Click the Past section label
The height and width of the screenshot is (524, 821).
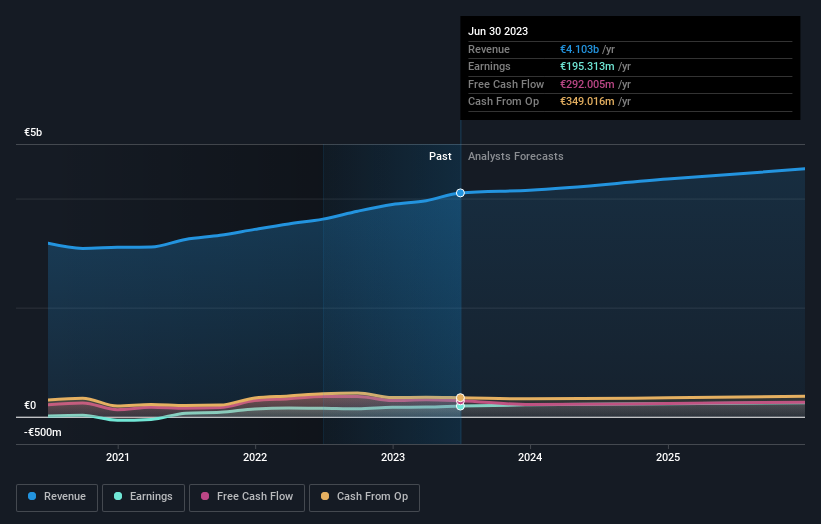(x=440, y=156)
